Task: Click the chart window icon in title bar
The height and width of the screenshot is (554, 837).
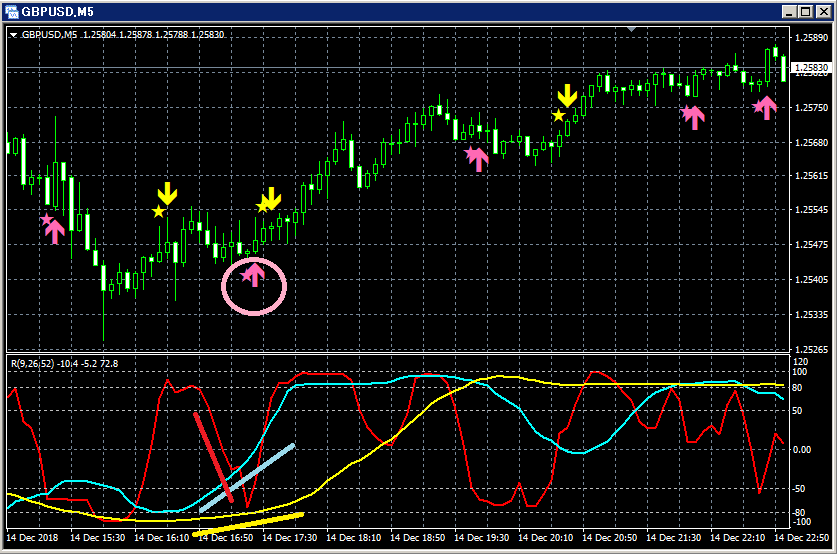Action: point(12,11)
